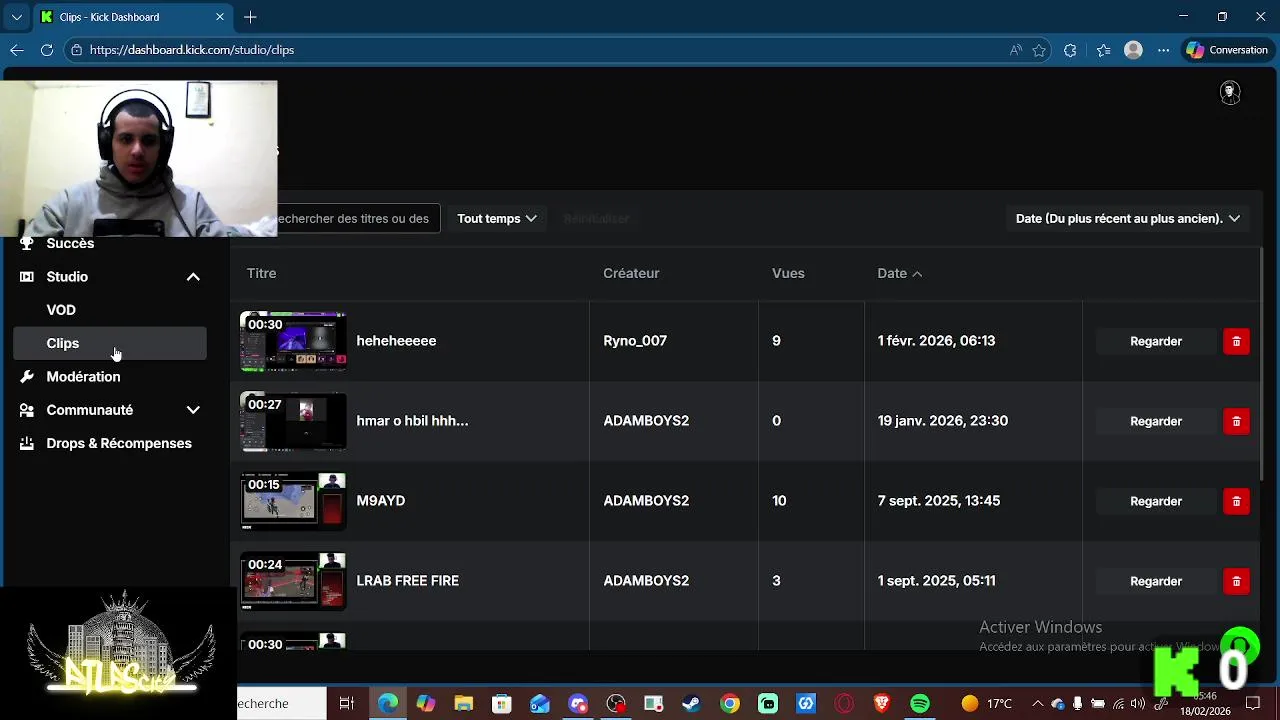Select the Clips - Kick Dashboard tab
The width and height of the screenshot is (1280, 720).
tap(133, 17)
